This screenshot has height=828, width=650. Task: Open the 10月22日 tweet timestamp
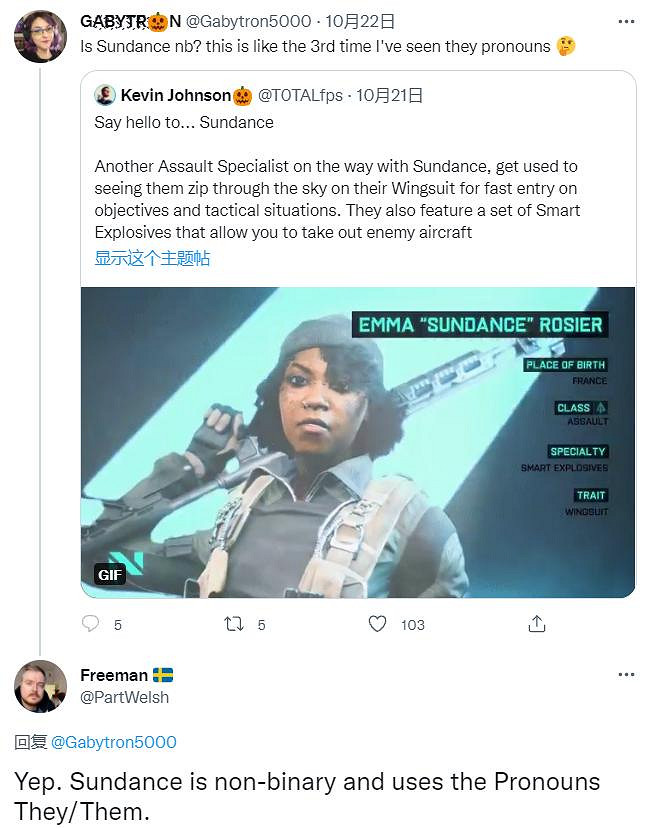tap(360, 20)
